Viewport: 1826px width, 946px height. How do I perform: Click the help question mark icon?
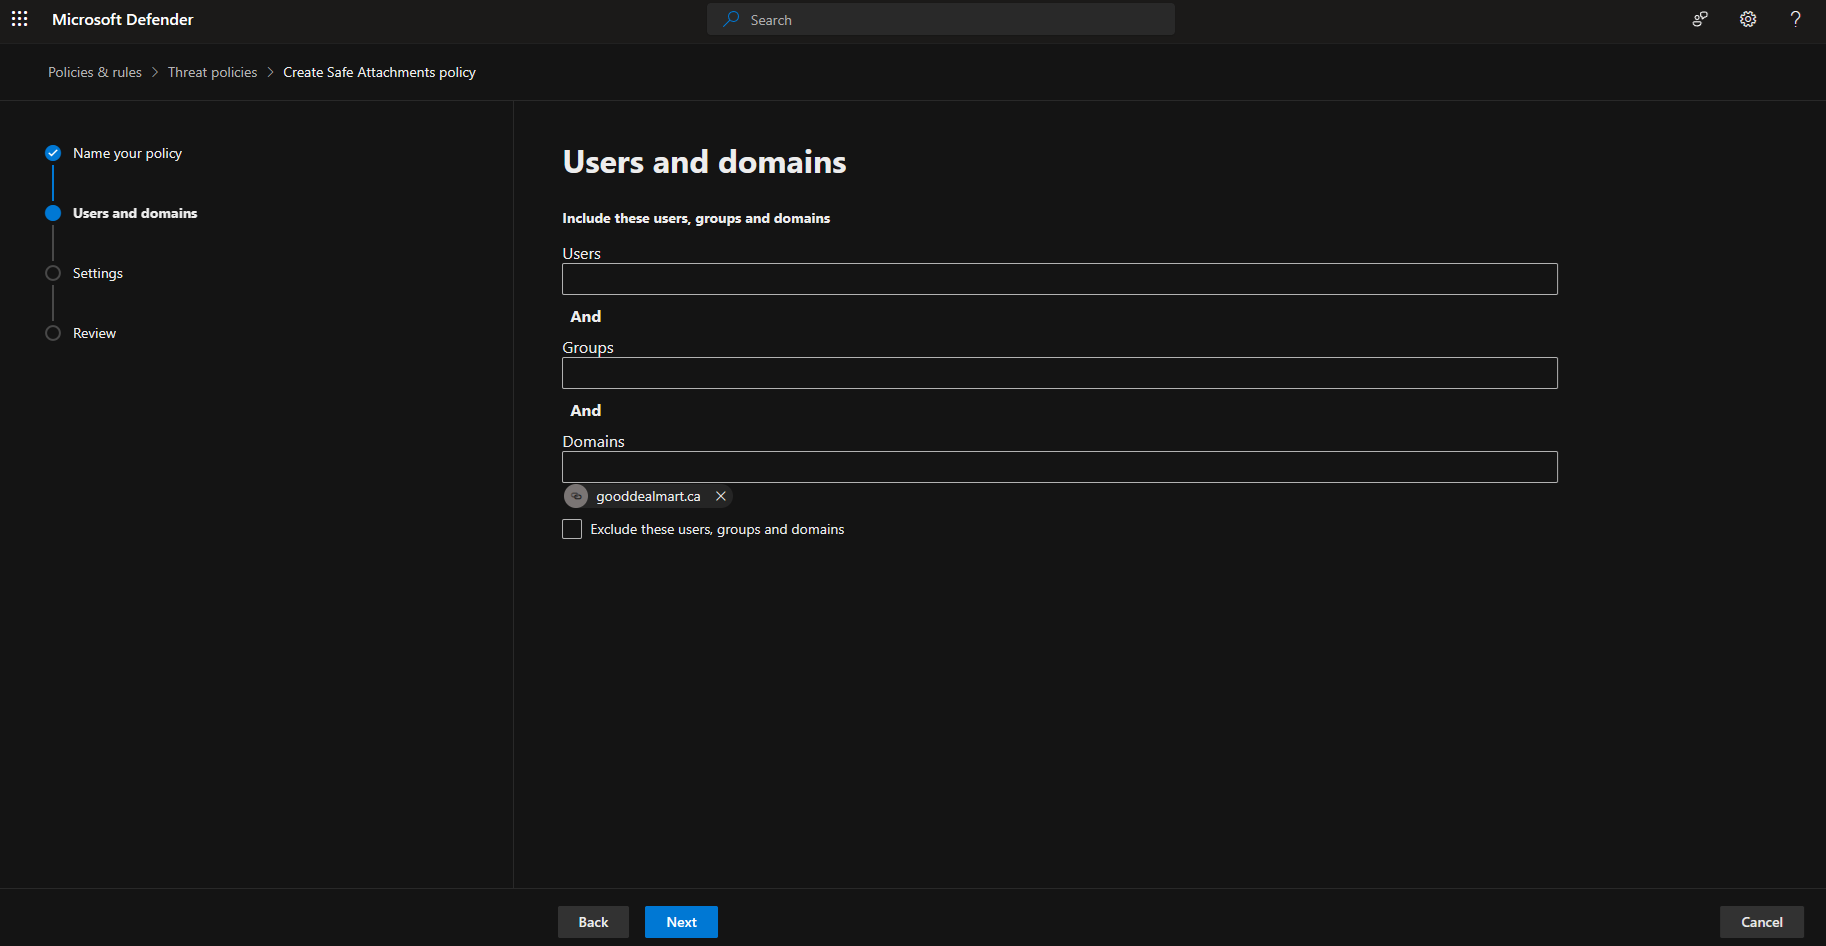point(1795,19)
